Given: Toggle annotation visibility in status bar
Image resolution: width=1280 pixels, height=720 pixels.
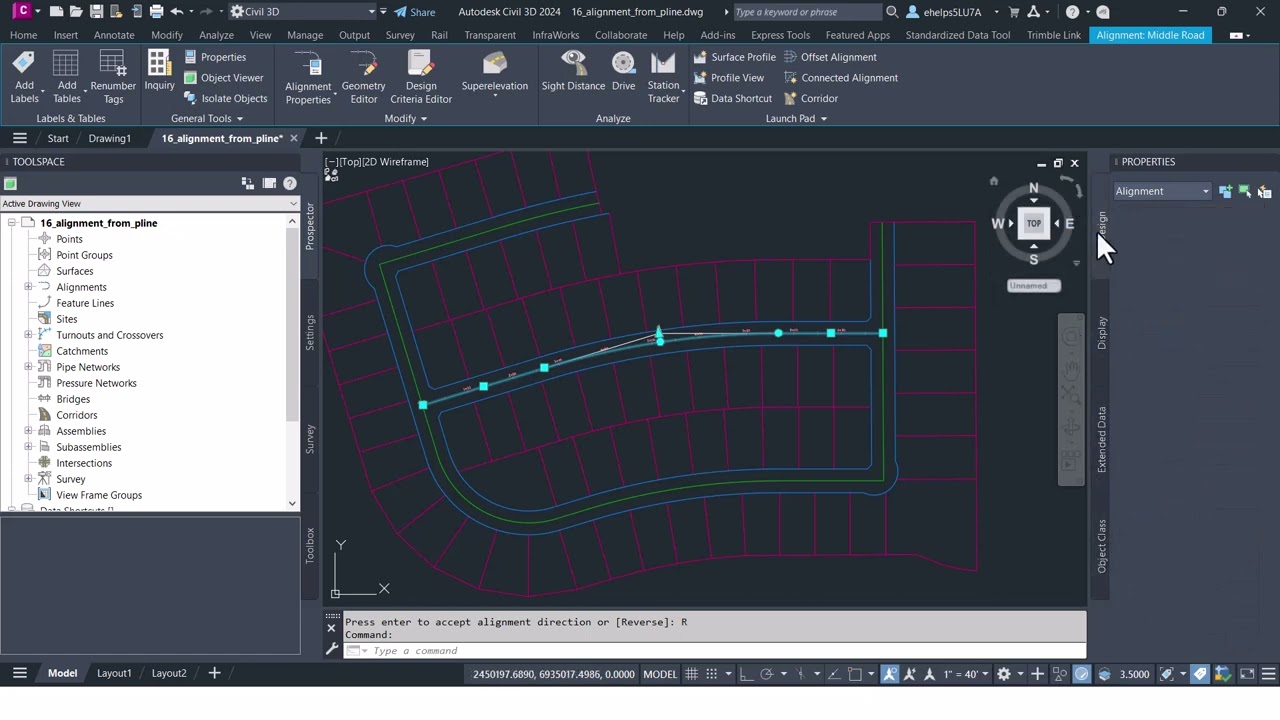Looking at the screenshot, I should (890, 674).
